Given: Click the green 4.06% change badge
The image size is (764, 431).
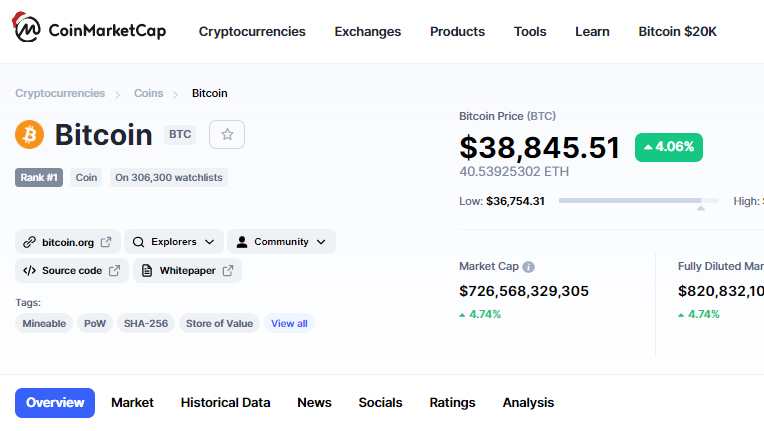Looking at the screenshot, I should click(669, 147).
